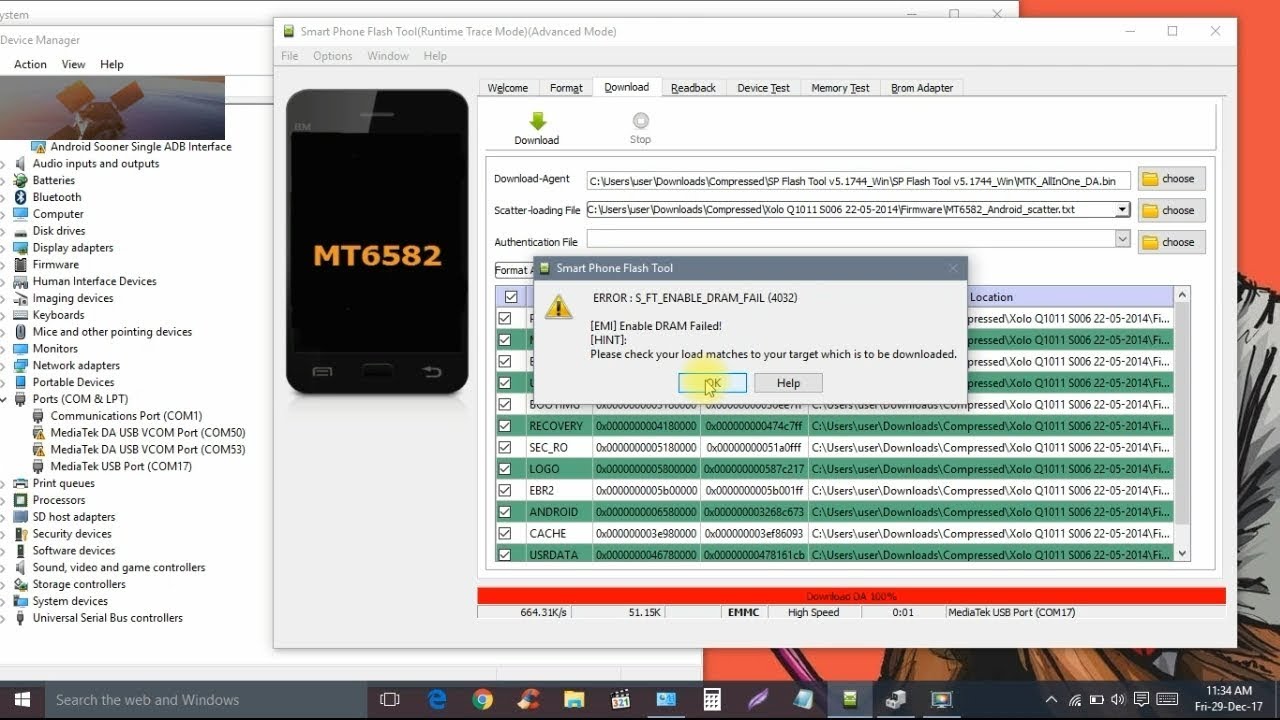
Task: Switch to the Brom Adapter tab
Action: 922,88
